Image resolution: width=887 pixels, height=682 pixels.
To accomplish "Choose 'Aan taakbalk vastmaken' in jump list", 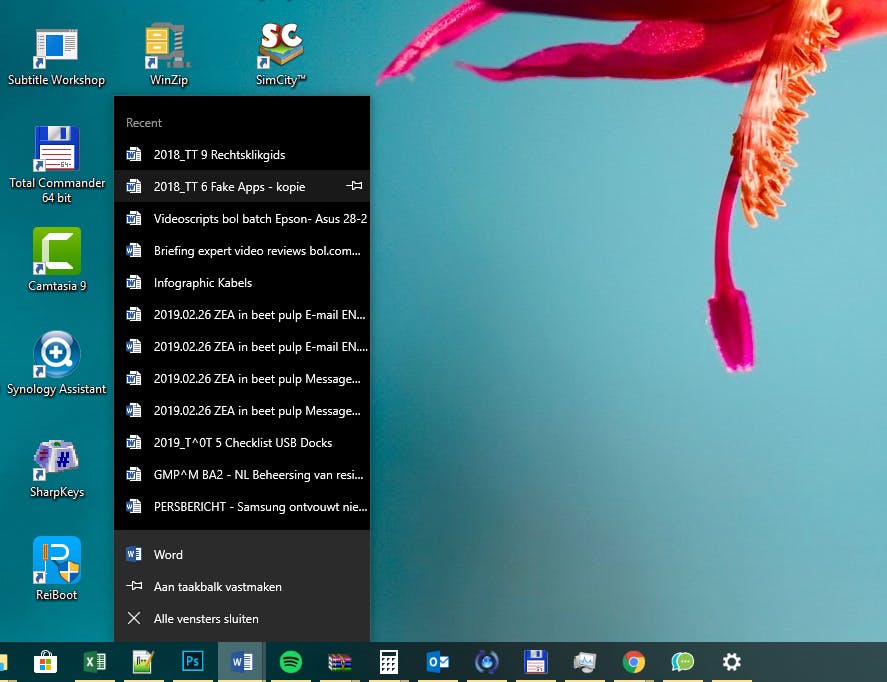I will click(217, 587).
